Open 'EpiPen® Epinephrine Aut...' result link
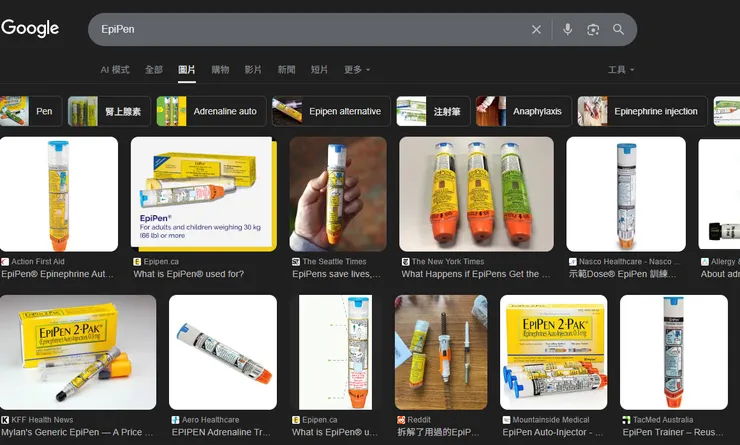 [x=58, y=274]
